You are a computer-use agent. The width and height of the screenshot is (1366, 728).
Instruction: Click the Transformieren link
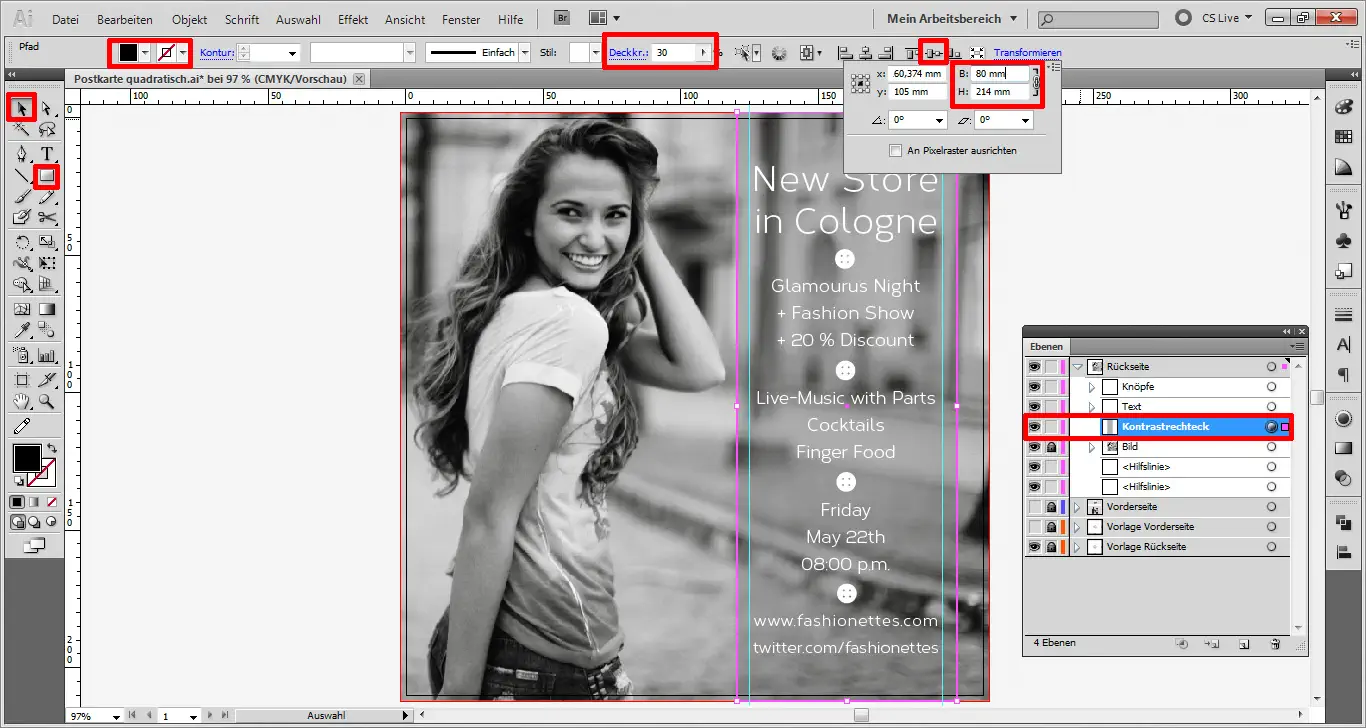pyautogui.click(x=1027, y=53)
